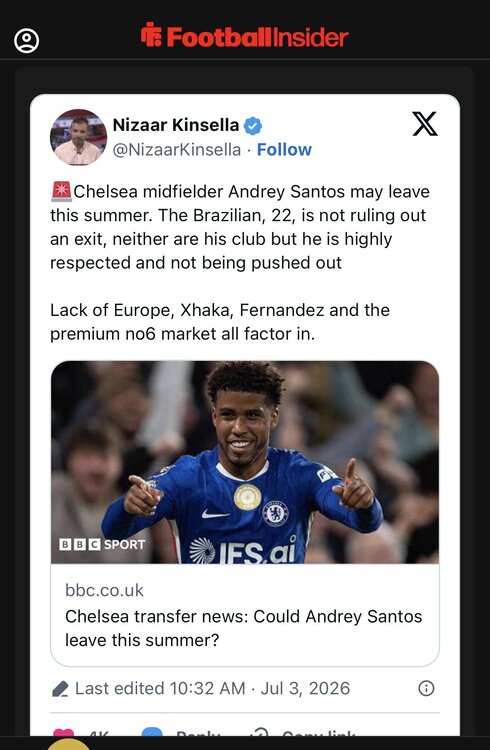This screenshot has width=490, height=750.
Task: Open Andrey Santos article image
Action: [x=245, y=462]
